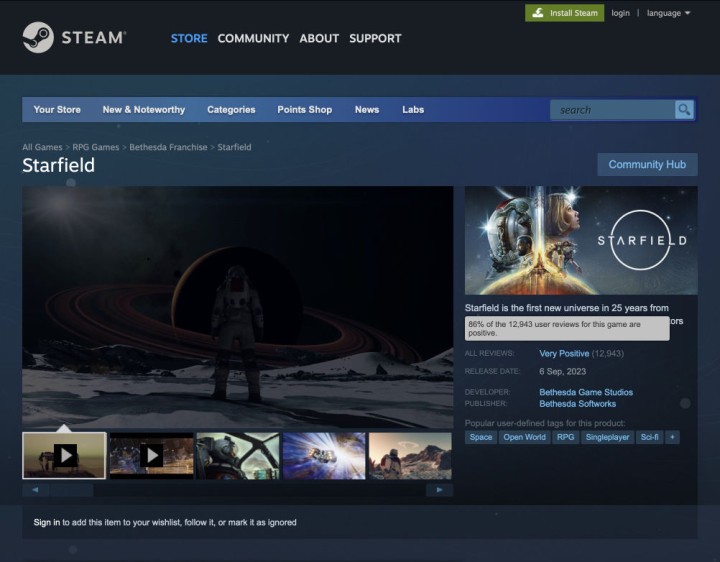
Task: Open the COMMUNITY menu
Action: click(x=253, y=39)
